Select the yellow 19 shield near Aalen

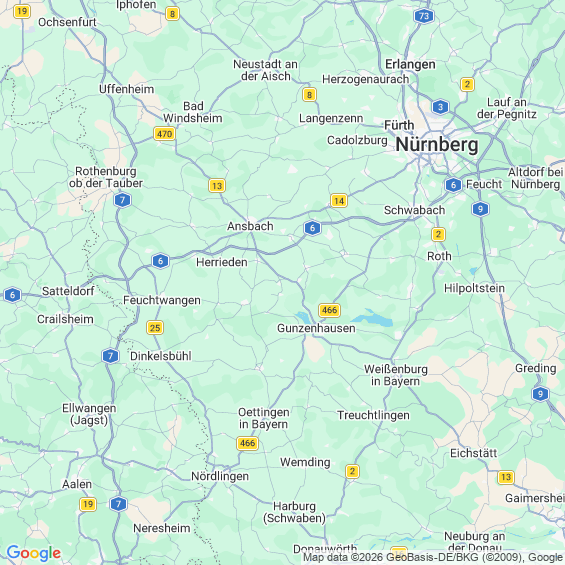pos(88,504)
